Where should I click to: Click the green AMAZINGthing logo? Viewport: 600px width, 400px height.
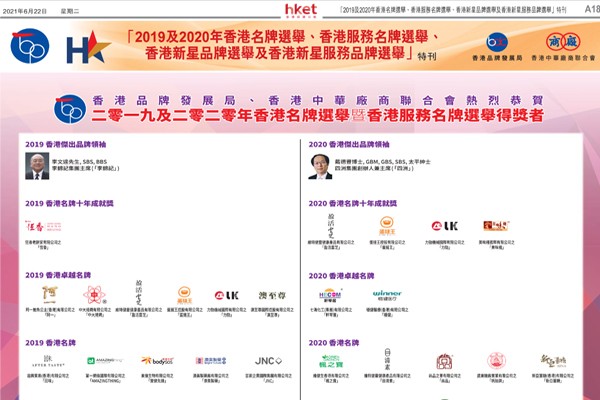[105, 361]
